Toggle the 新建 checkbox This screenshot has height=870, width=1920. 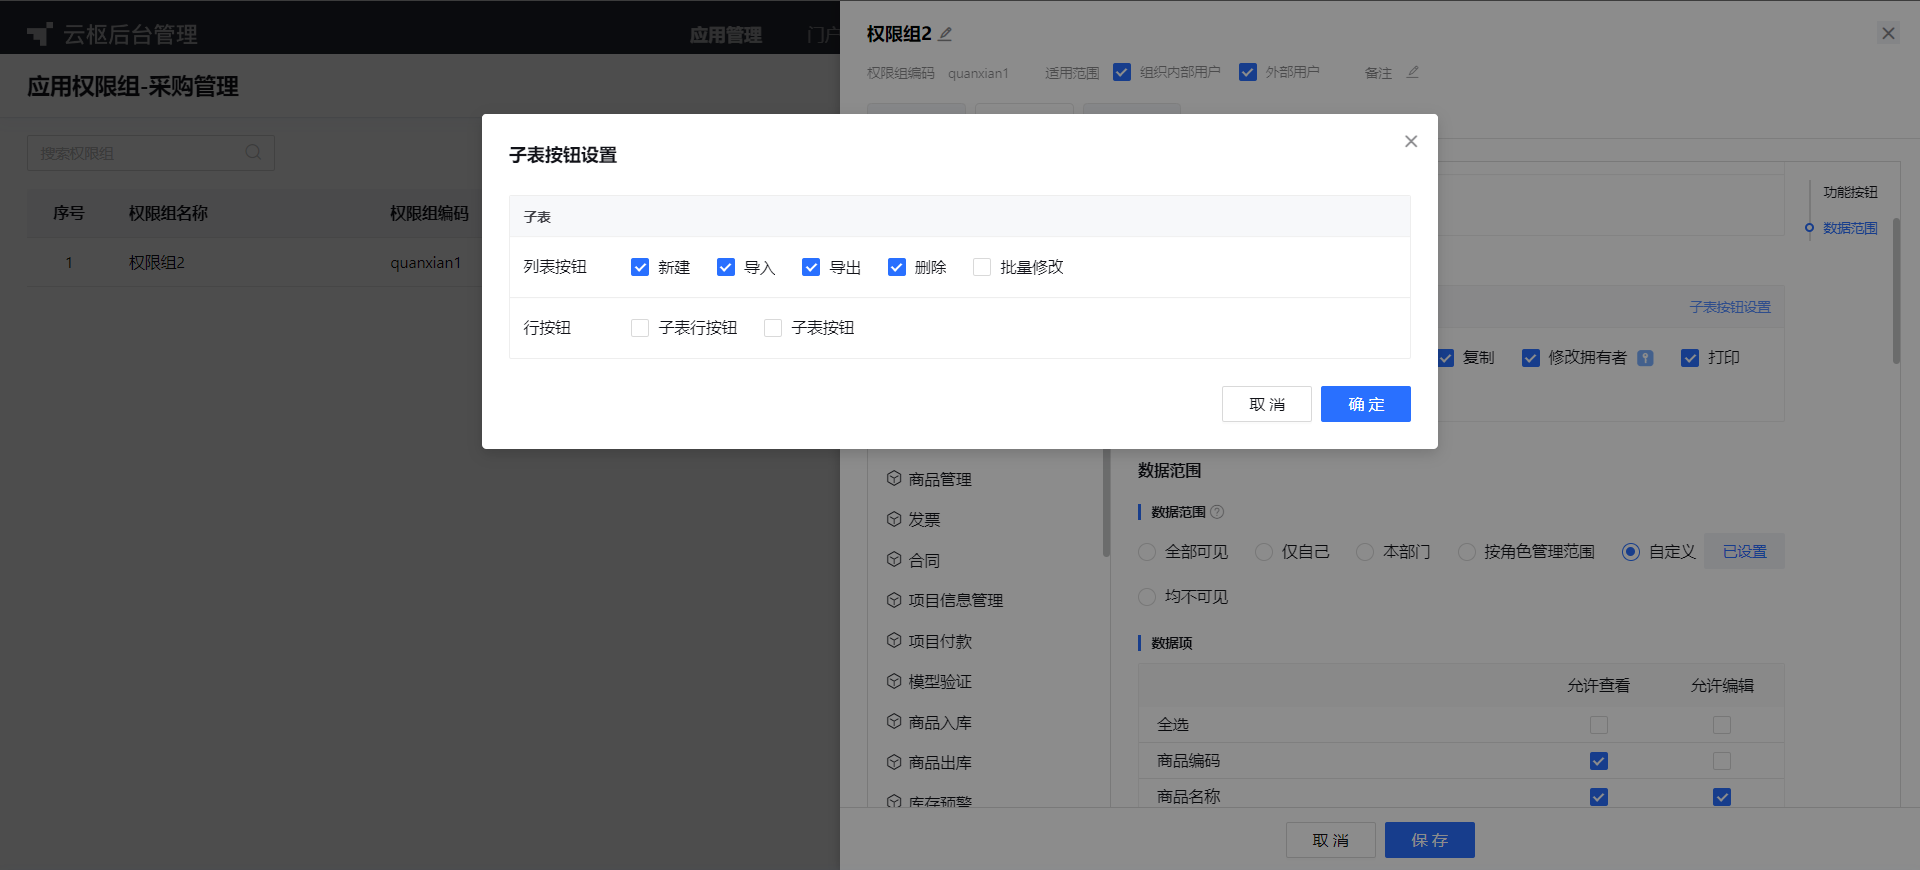[640, 267]
